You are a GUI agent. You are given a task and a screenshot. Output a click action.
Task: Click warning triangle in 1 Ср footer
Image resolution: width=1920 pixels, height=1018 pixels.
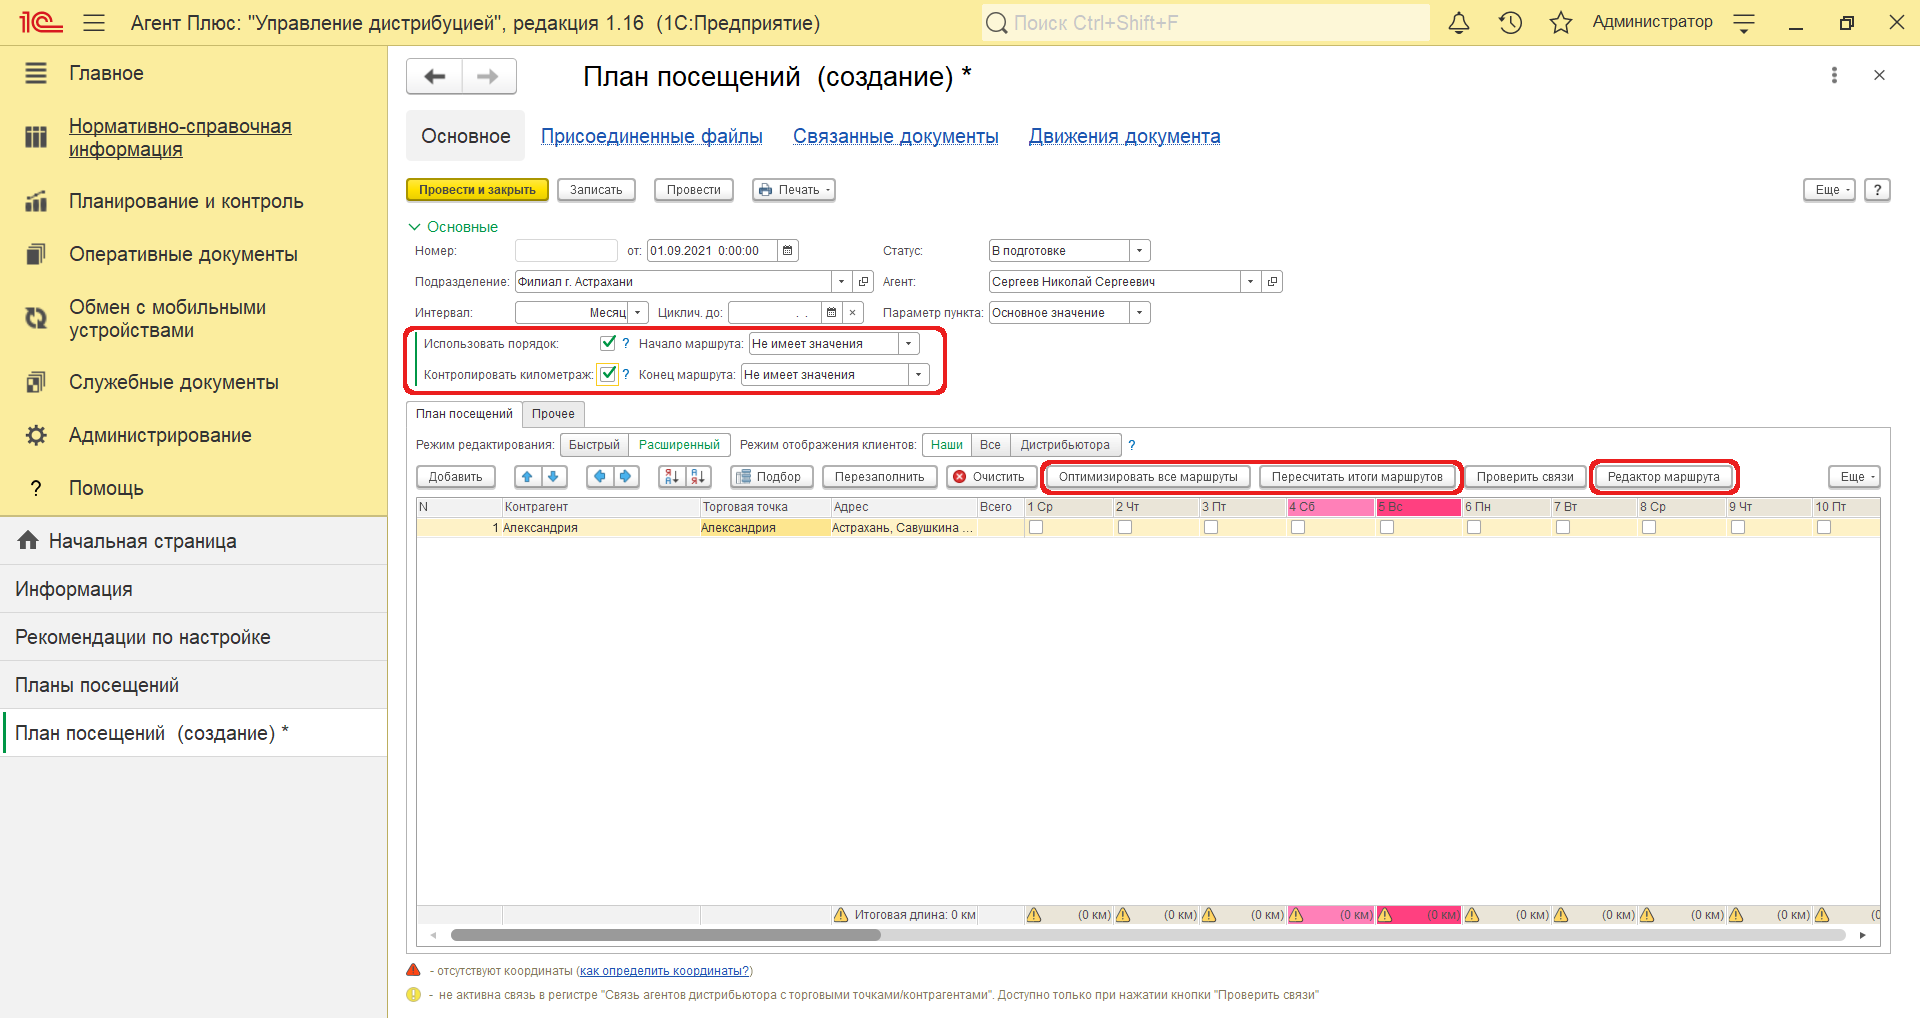pos(1034,915)
